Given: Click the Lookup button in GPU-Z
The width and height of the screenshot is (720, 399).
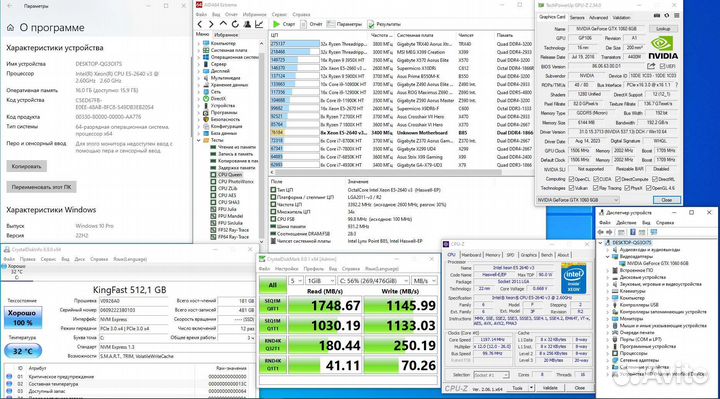Looking at the screenshot, I should tap(663, 29).
